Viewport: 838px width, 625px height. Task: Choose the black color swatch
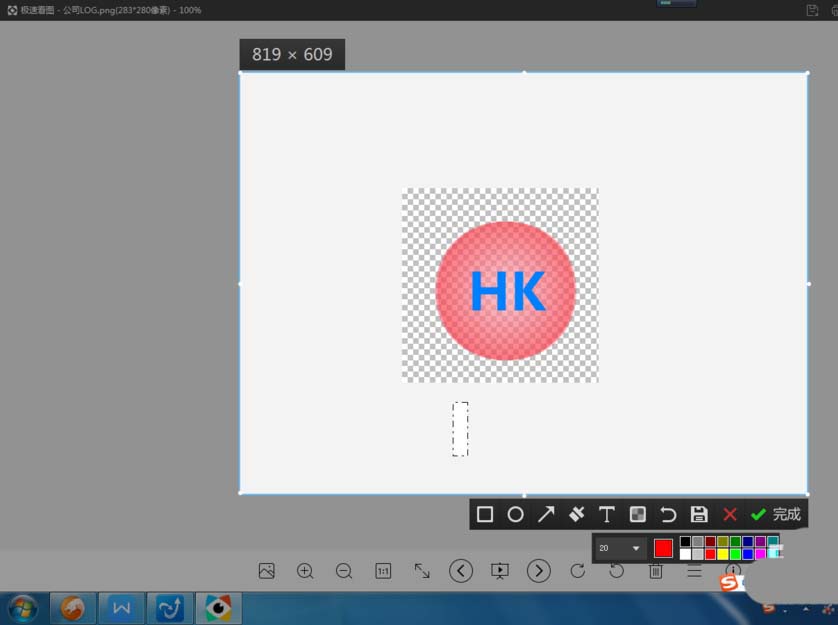click(x=685, y=542)
